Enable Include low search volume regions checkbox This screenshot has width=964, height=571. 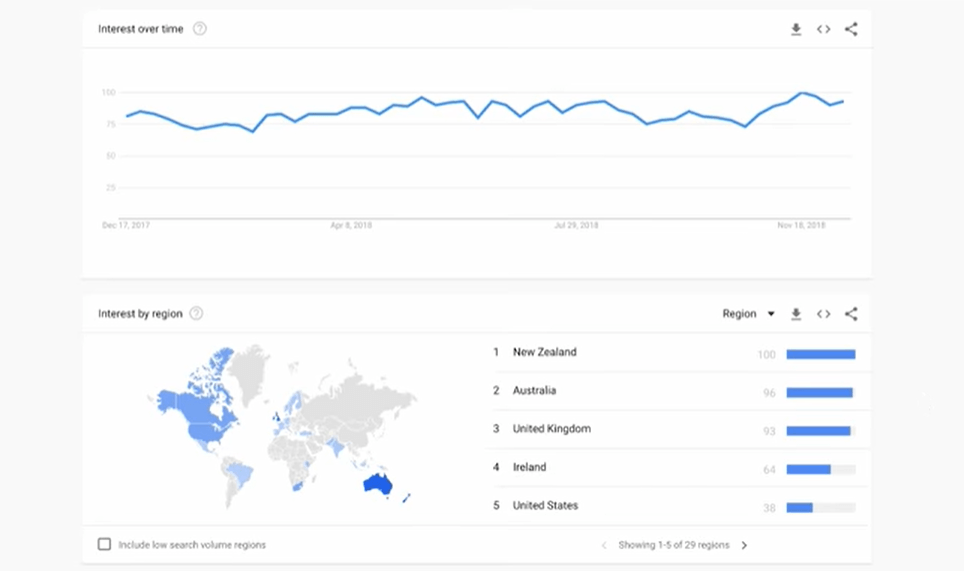[104, 545]
